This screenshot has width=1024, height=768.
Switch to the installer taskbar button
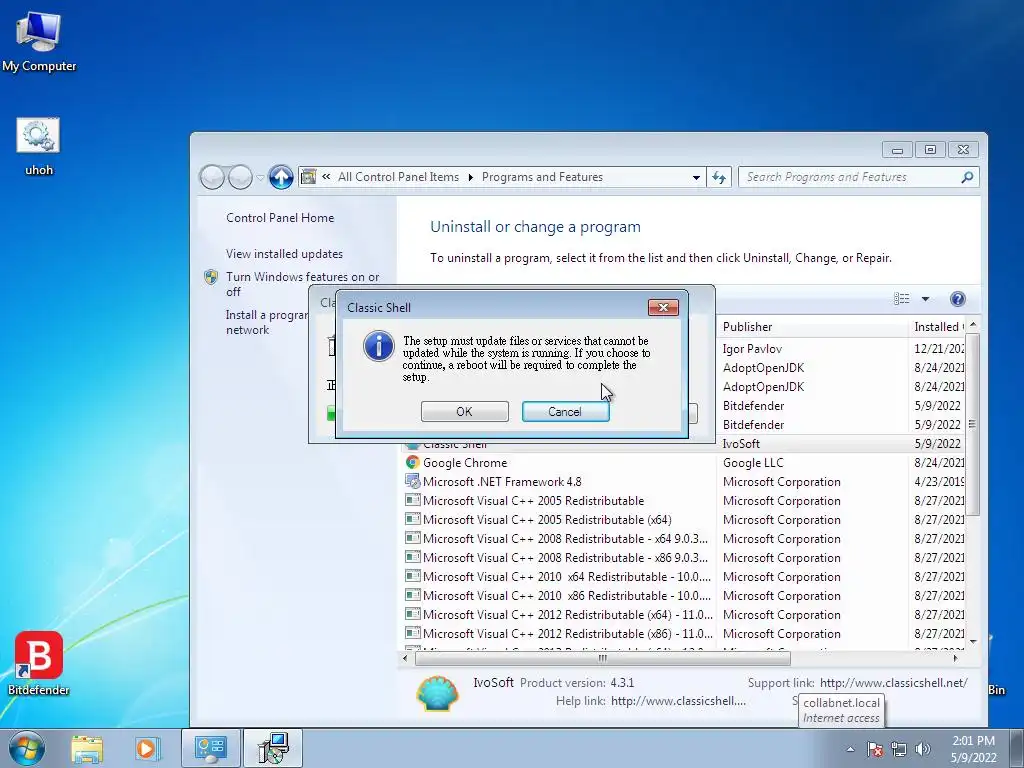click(273, 749)
